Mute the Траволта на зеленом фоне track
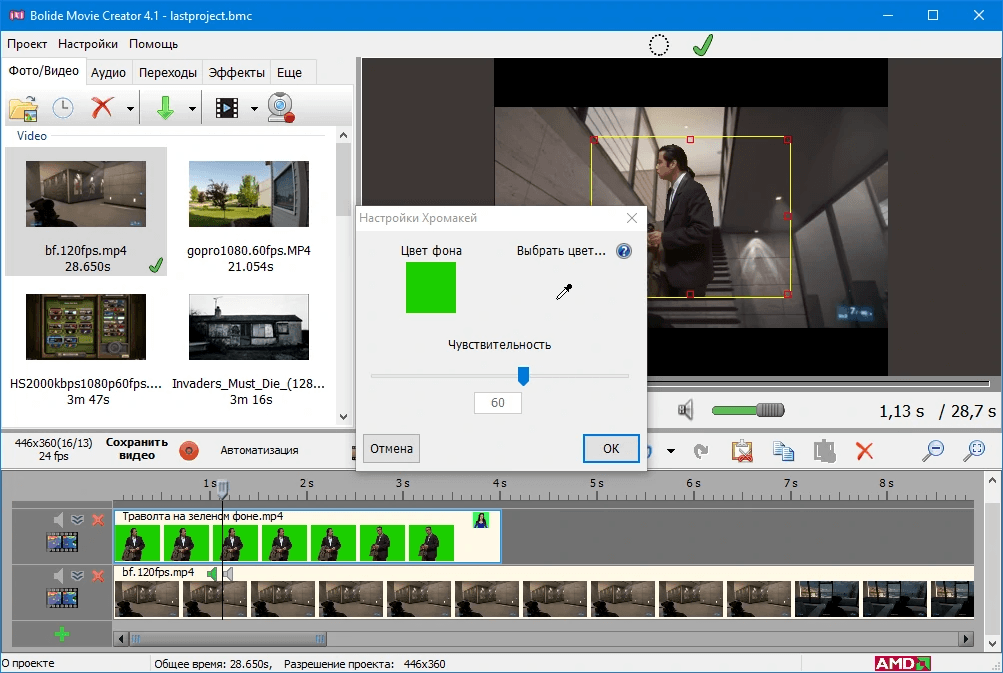The image size is (1003, 673). [x=59, y=520]
